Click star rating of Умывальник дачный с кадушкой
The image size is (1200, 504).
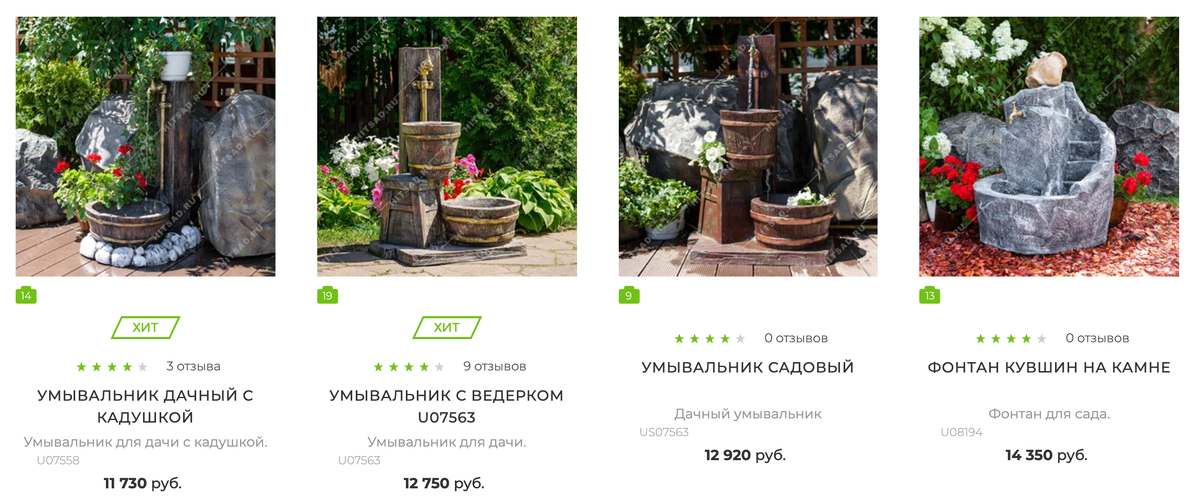pyautogui.click(x=112, y=367)
